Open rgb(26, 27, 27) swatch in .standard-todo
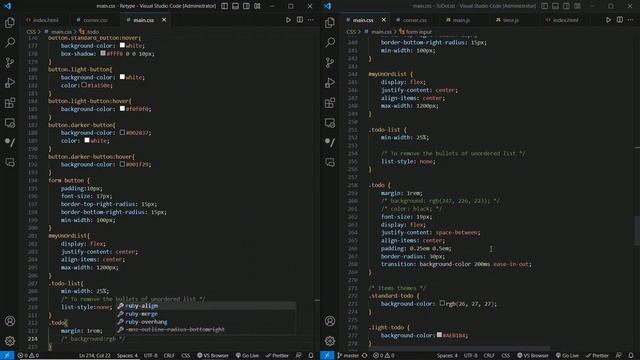Screen dimensions: 640x360 click(x=442, y=303)
